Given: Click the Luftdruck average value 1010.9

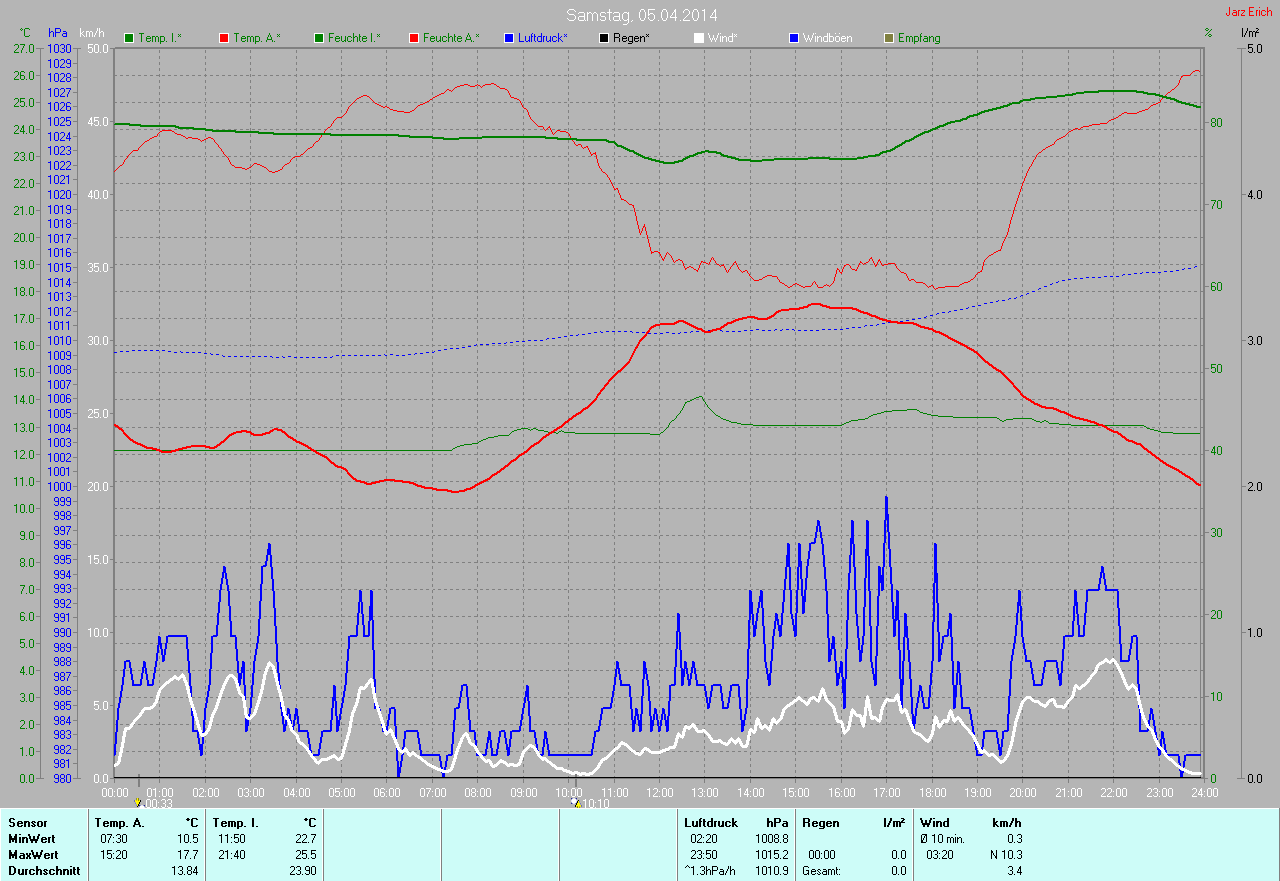Looking at the screenshot, I should coord(772,871).
